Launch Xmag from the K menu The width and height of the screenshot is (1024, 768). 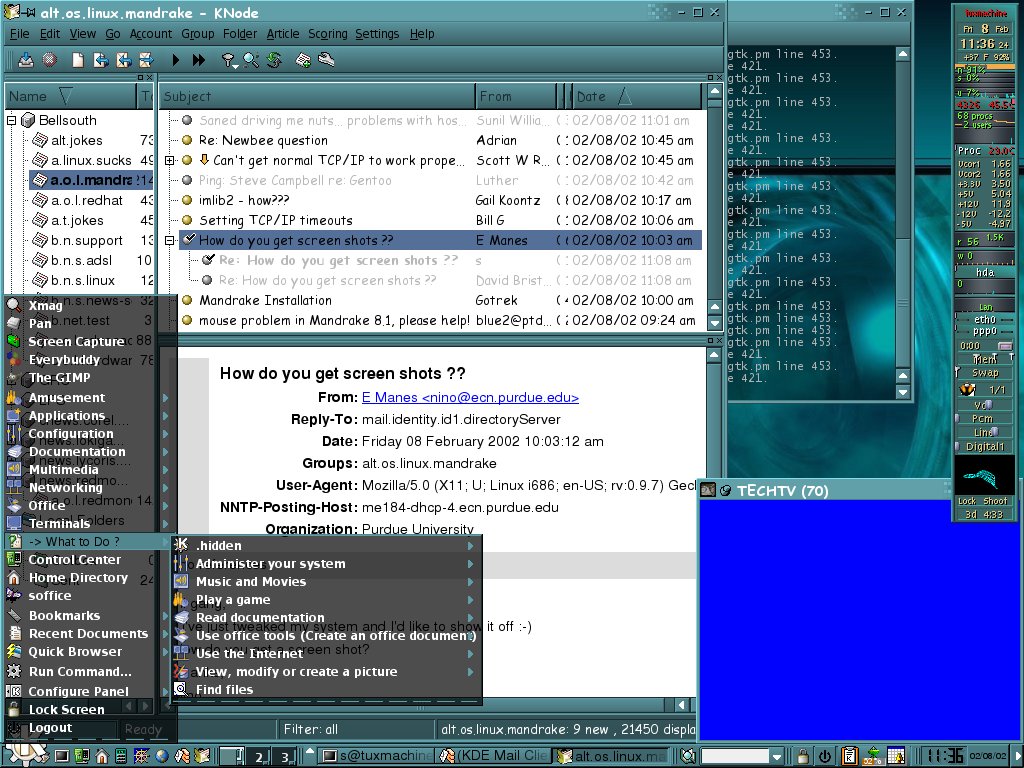pyautogui.click(x=45, y=305)
